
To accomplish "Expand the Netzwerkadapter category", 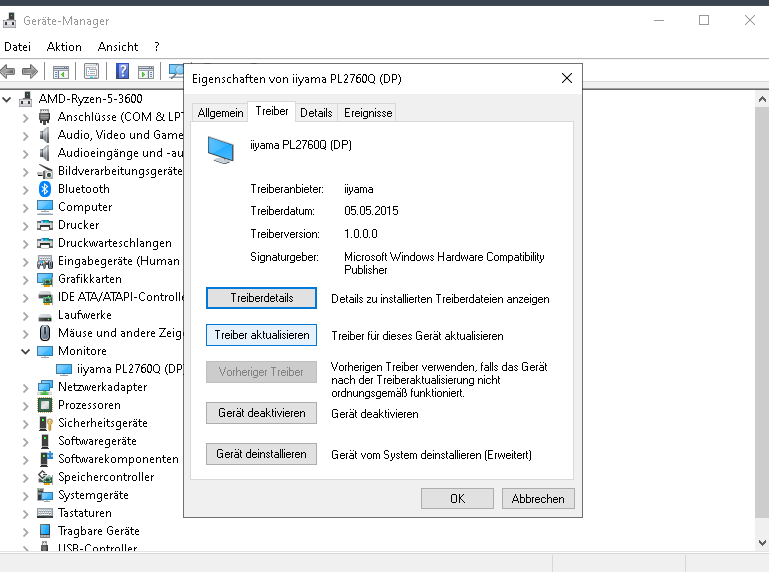I will (x=26, y=388).
